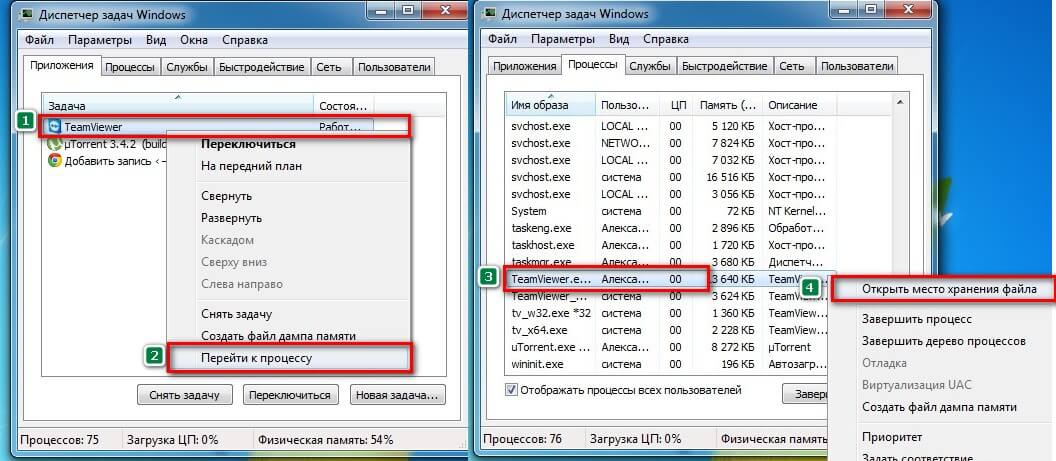The height and width of the screenshot is (461, 1056).
Task: Click the right Task Manager title bar icon
Action: pyautogui.click(x=489, y=14)
